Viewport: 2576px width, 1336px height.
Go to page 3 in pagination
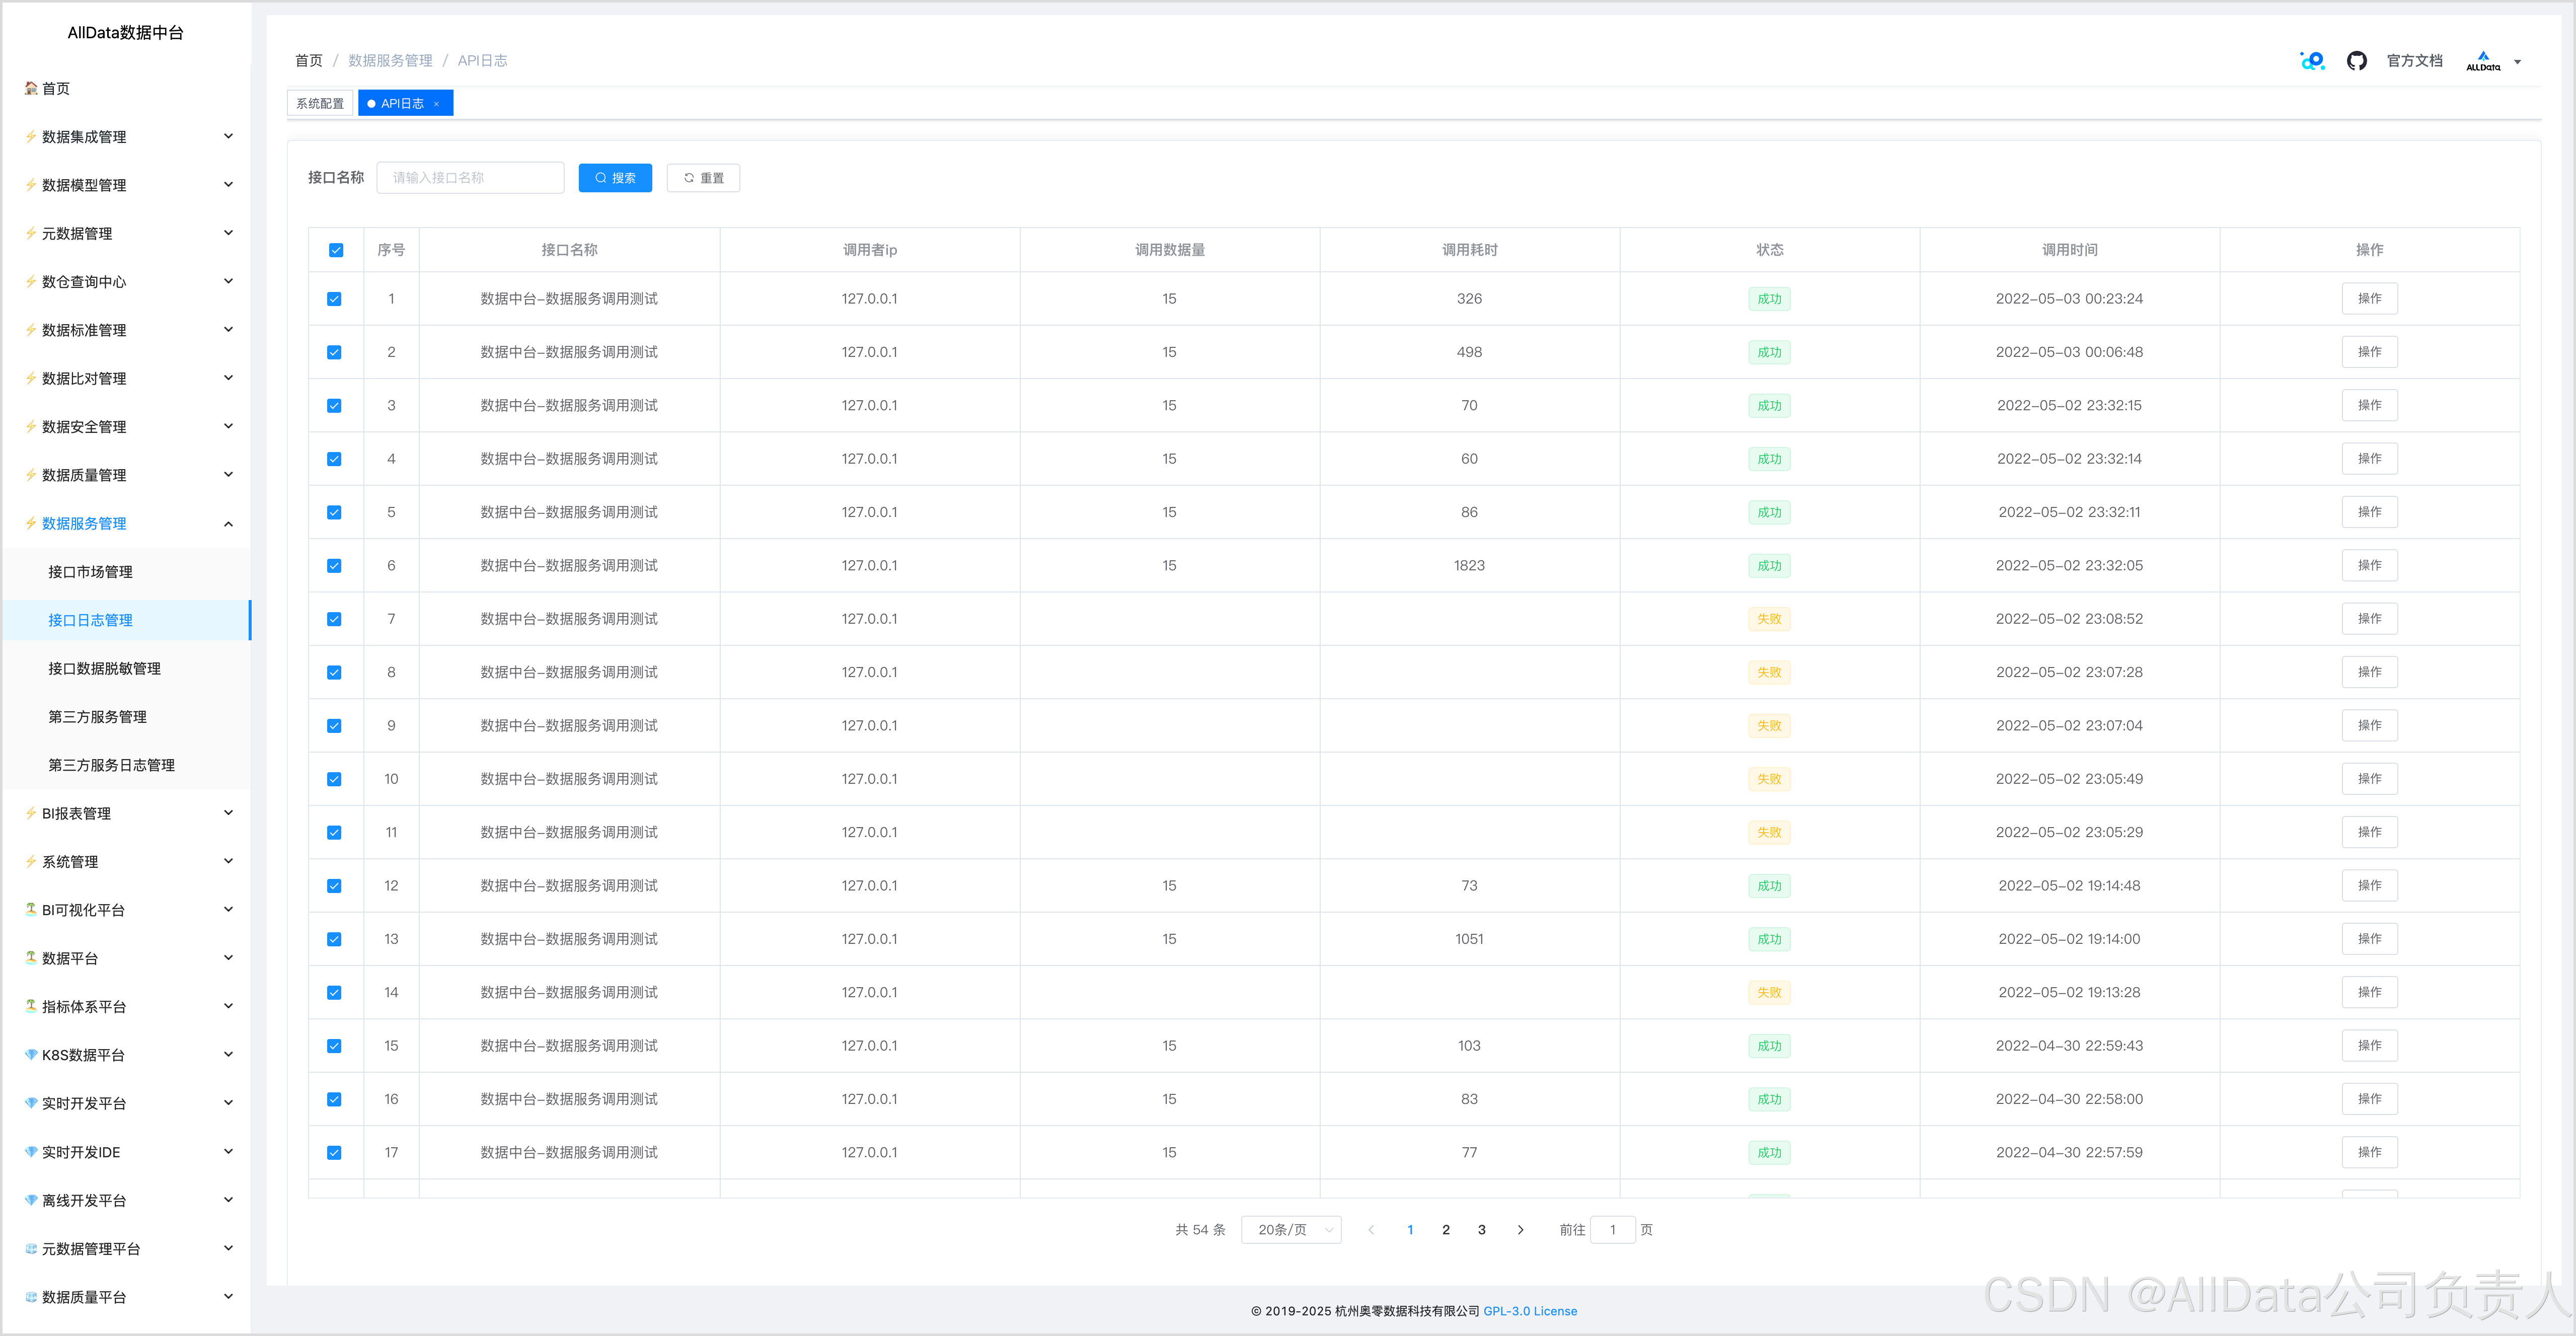point(1481,1230)
